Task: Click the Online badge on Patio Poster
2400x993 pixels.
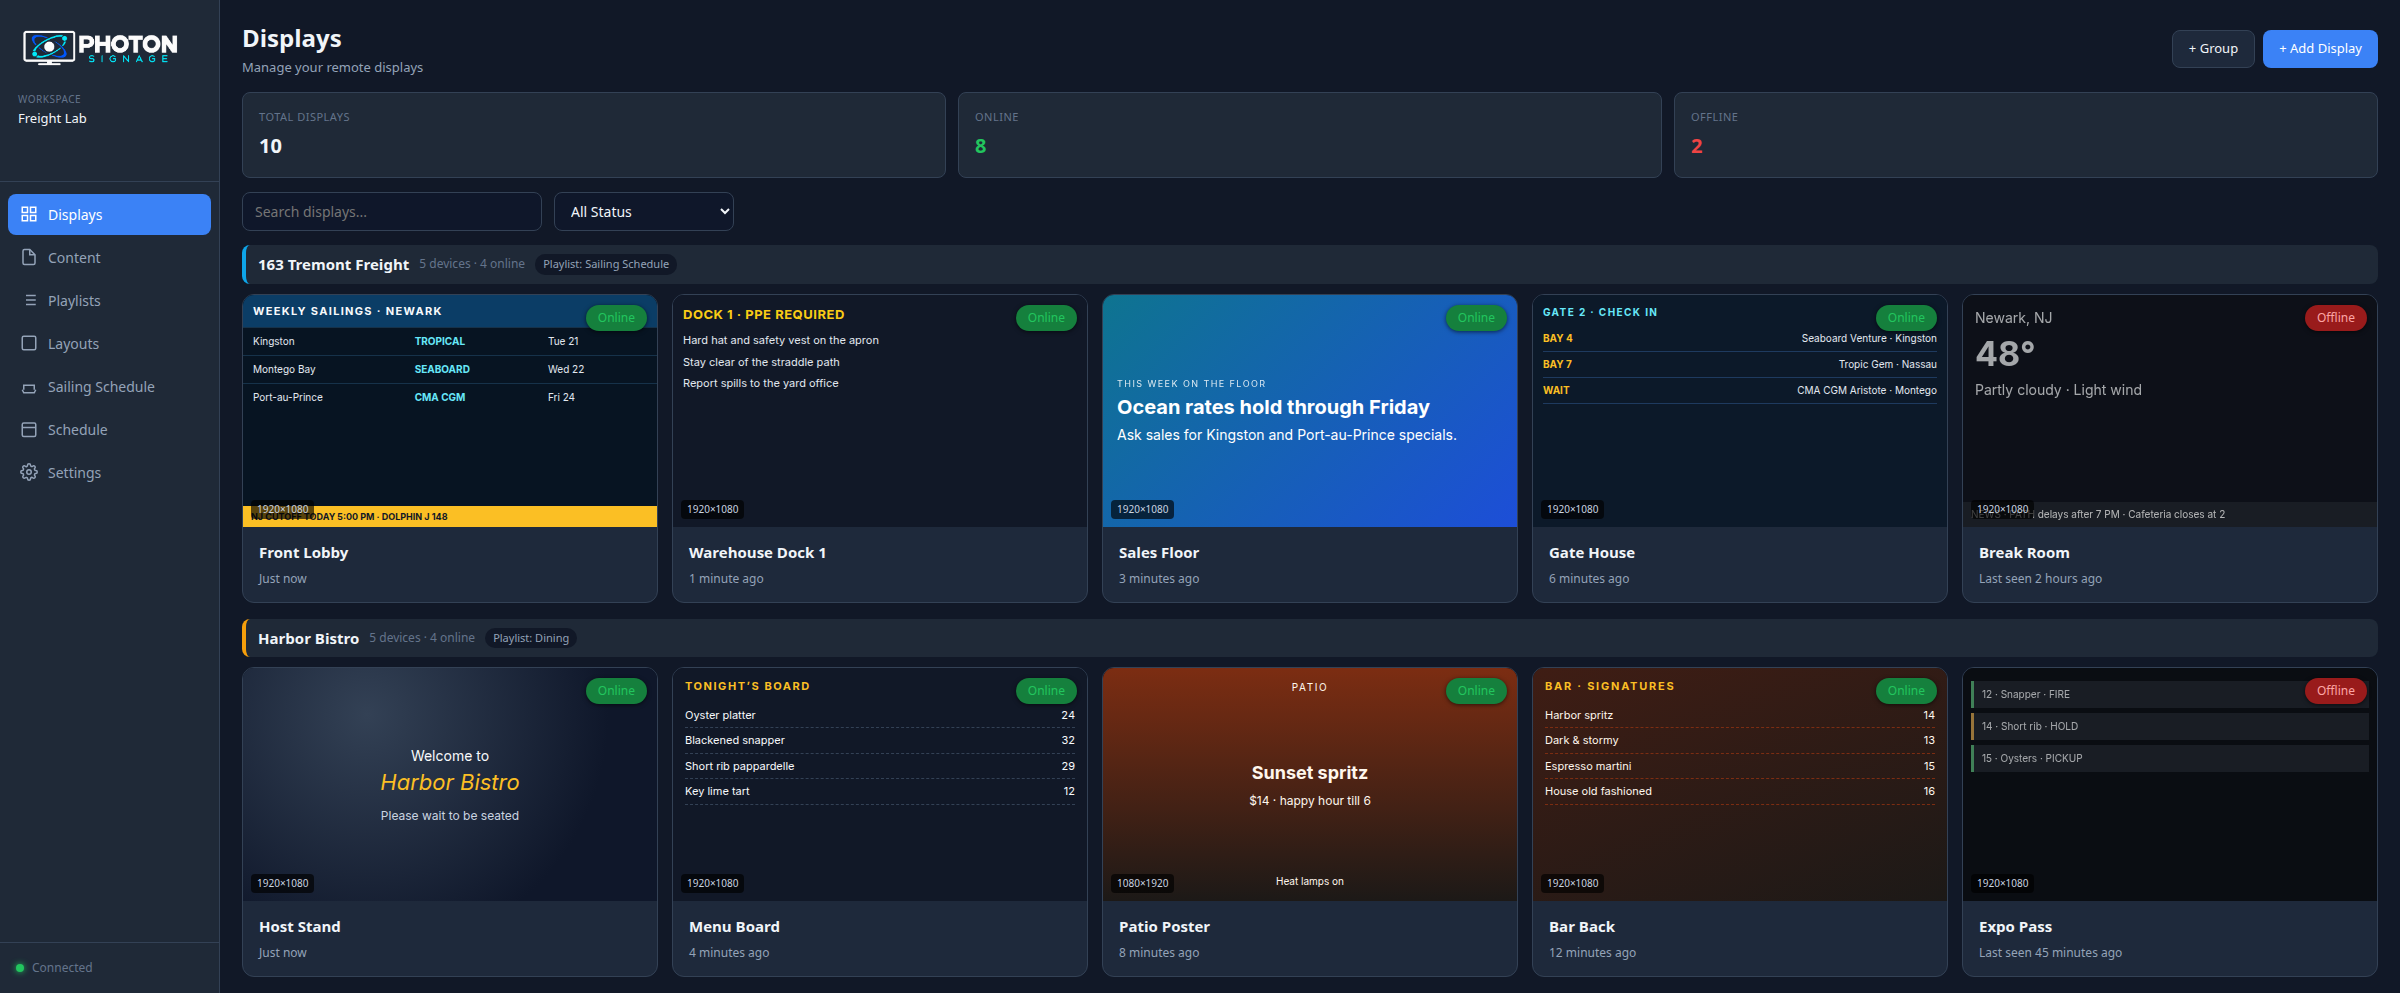Action: [1476, 690]
